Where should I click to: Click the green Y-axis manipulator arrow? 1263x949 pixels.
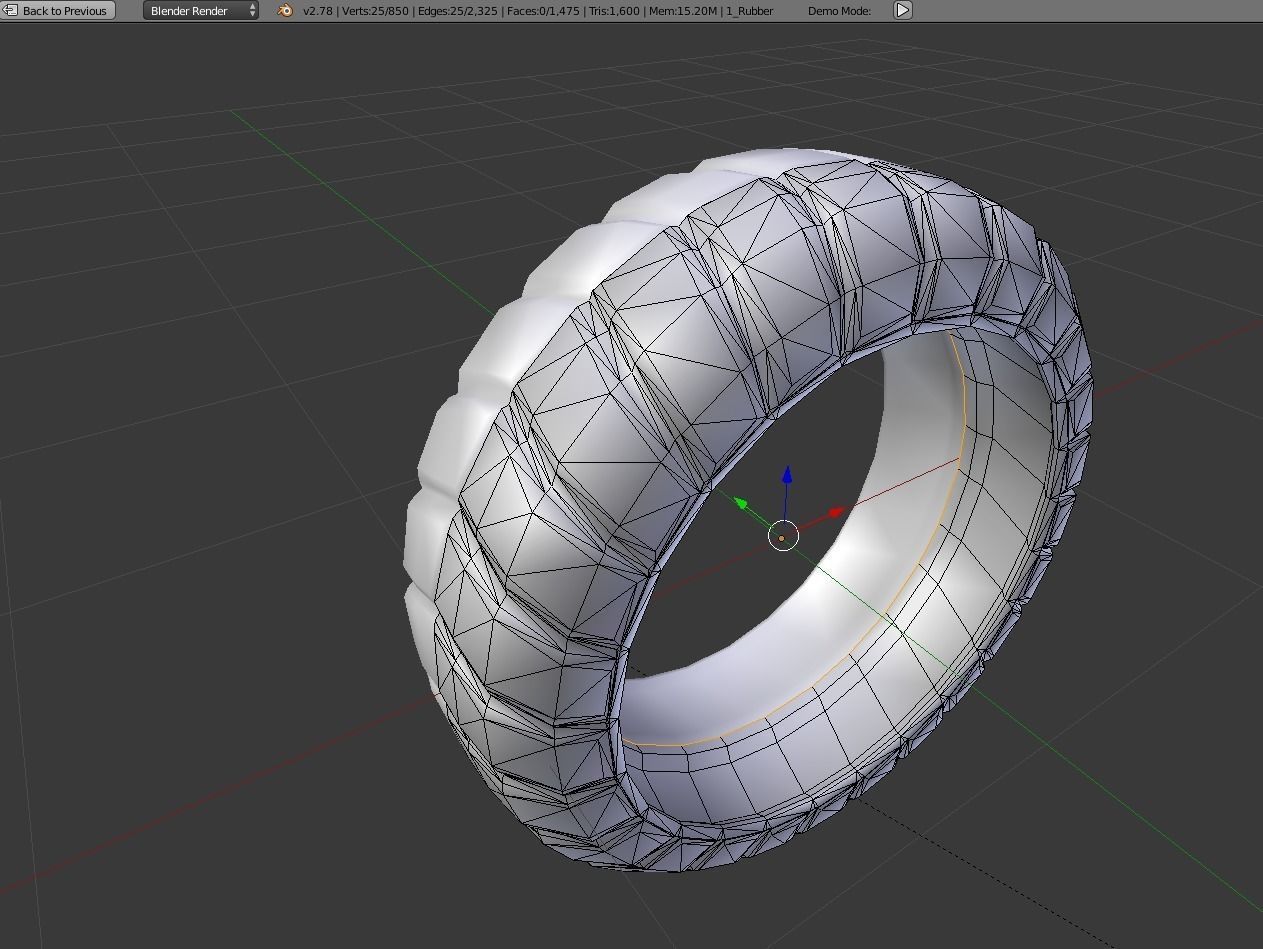coord(743,503)
